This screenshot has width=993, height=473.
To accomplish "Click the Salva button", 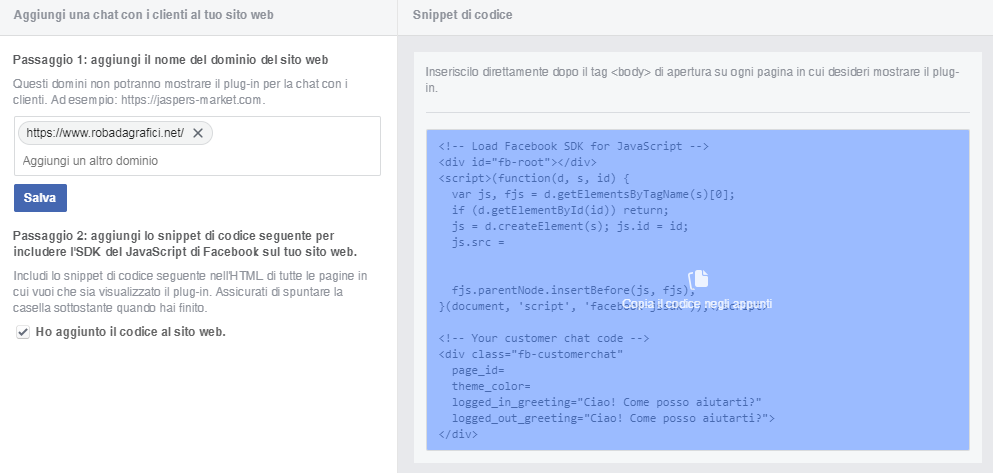I will (x=41, y=198).
